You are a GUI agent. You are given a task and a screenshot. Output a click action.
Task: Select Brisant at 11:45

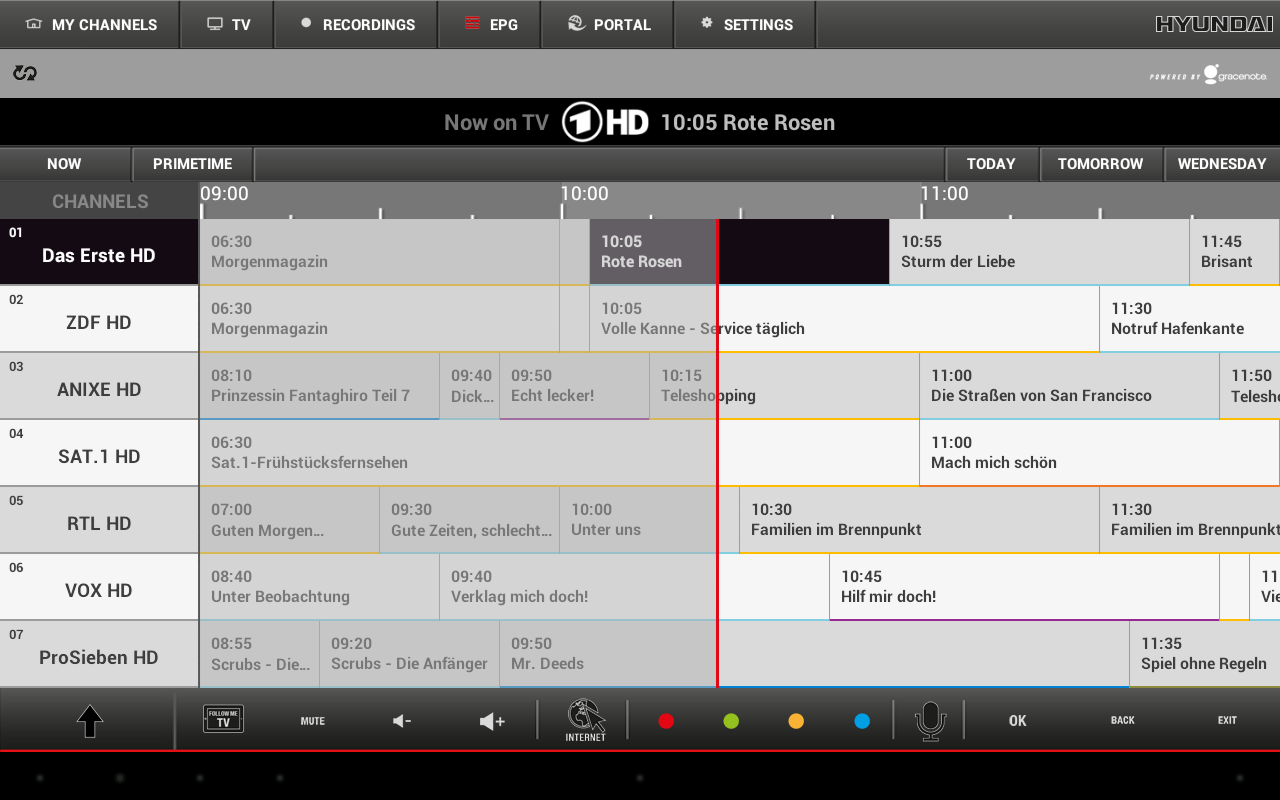tap(1235, 252)
